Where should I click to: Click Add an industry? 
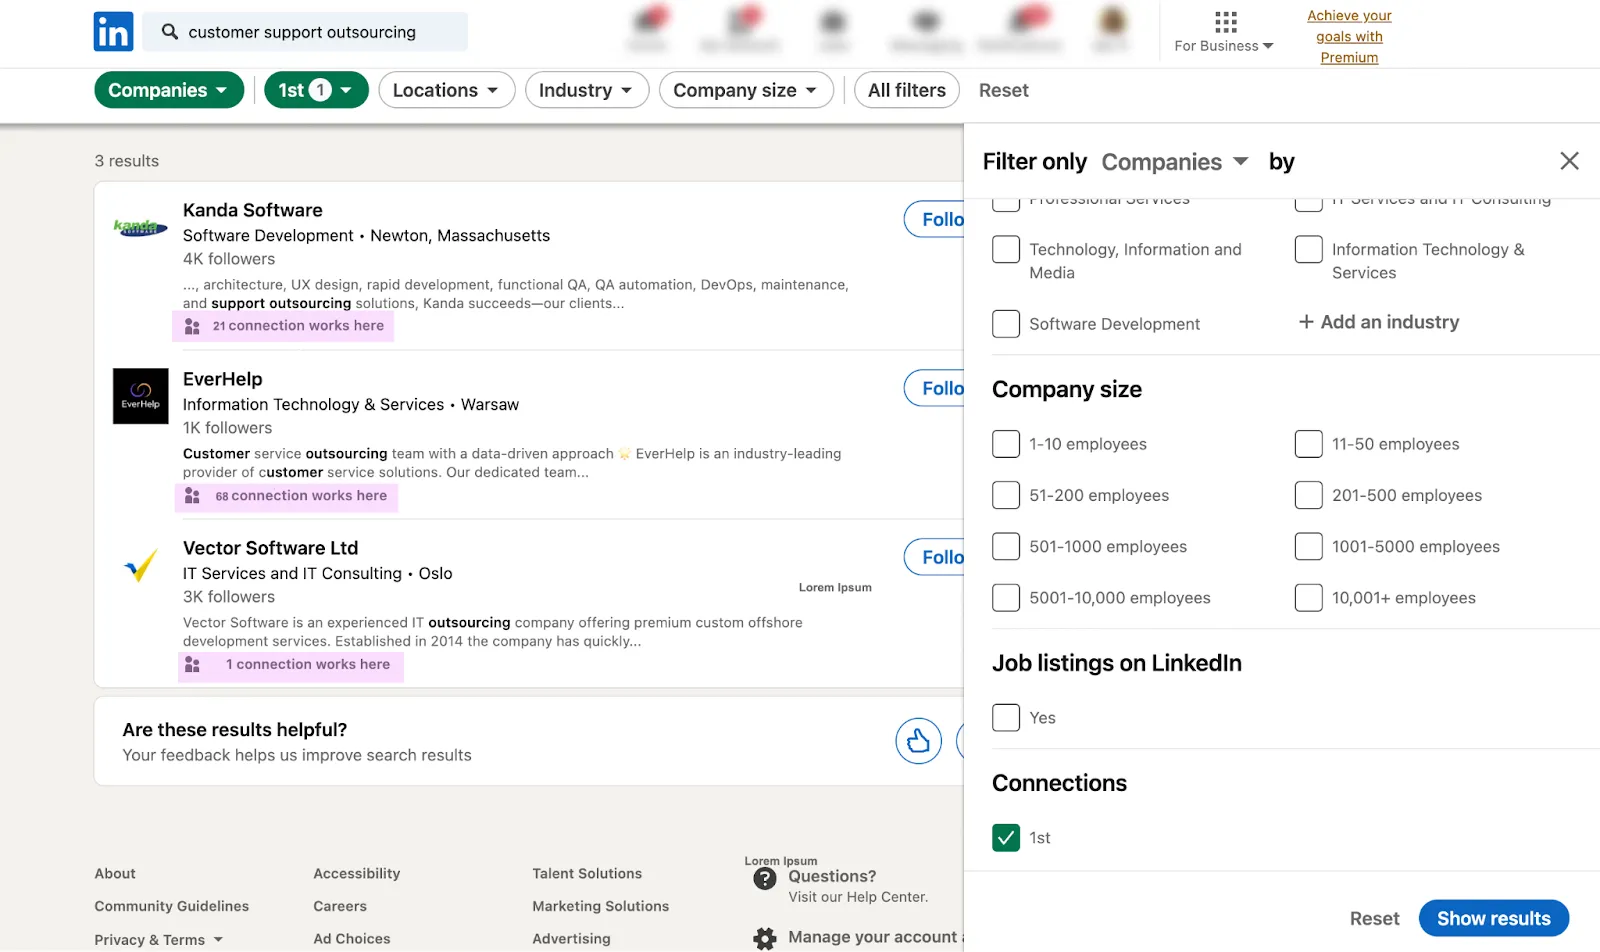[x=1379, y=322]
